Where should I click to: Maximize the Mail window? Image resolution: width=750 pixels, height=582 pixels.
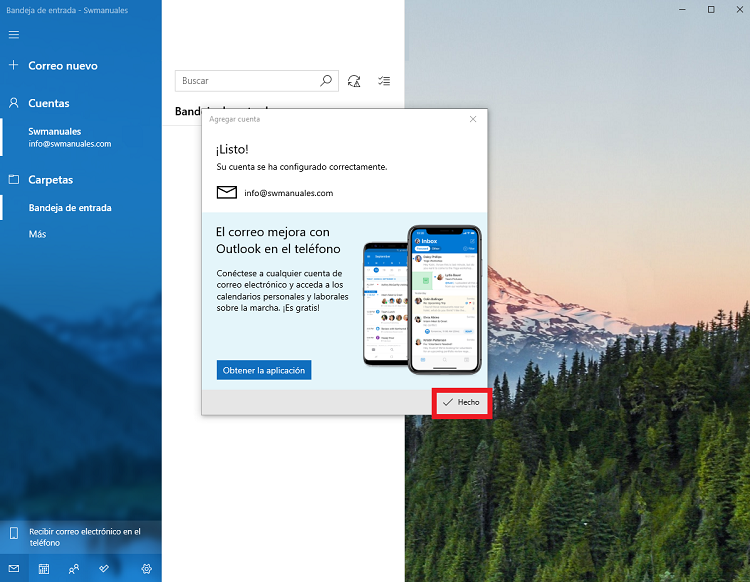tap(711, 10)
